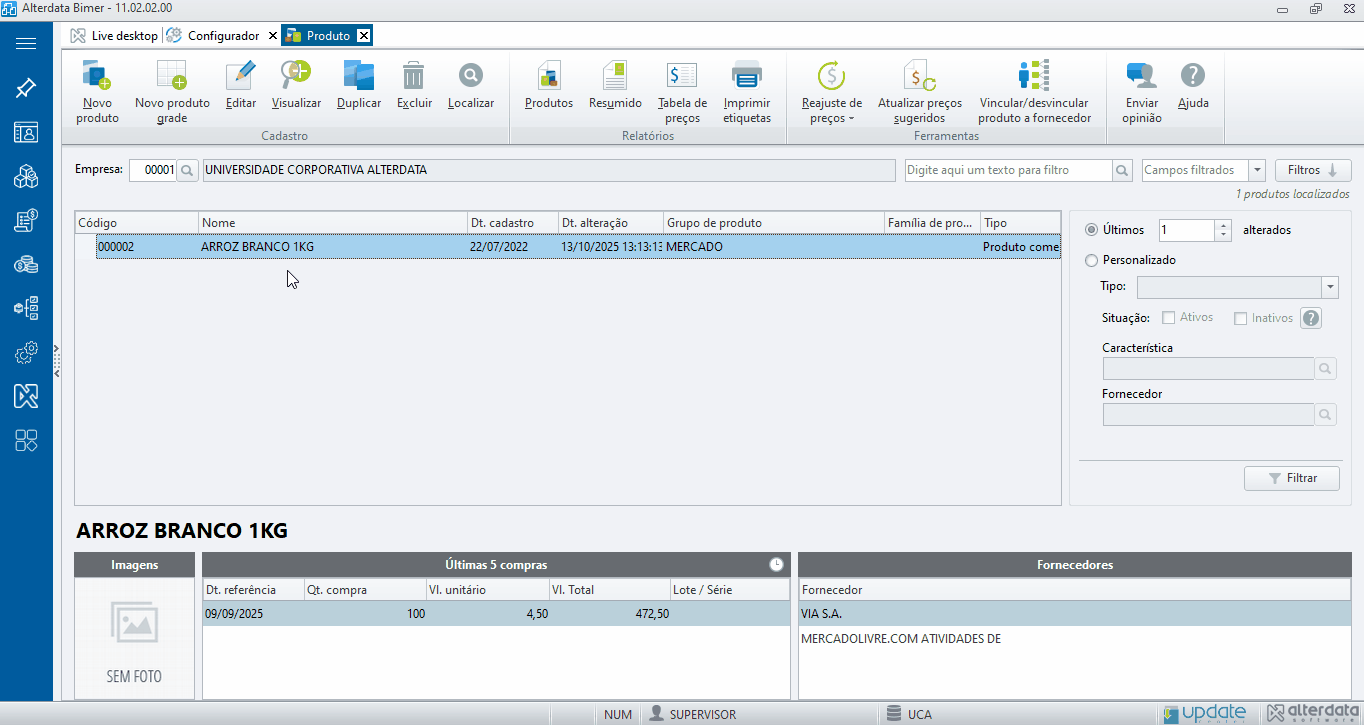
Task: Click the clock icon in Últimas 5 compras
Action: [776, 565]
